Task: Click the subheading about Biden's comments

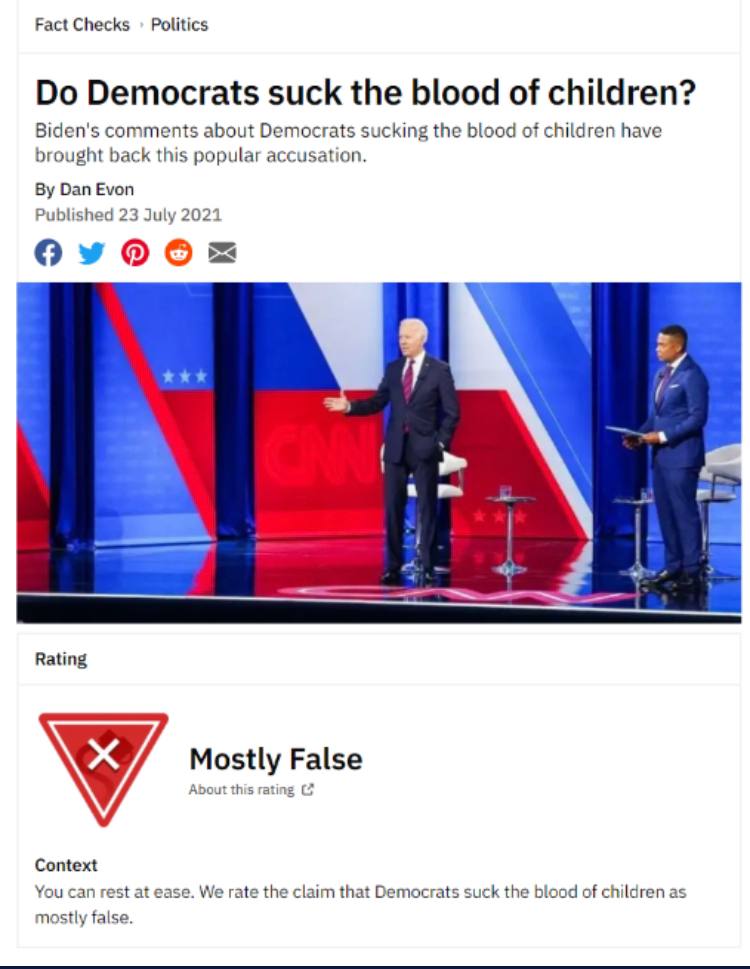Action: pos(348,143)
